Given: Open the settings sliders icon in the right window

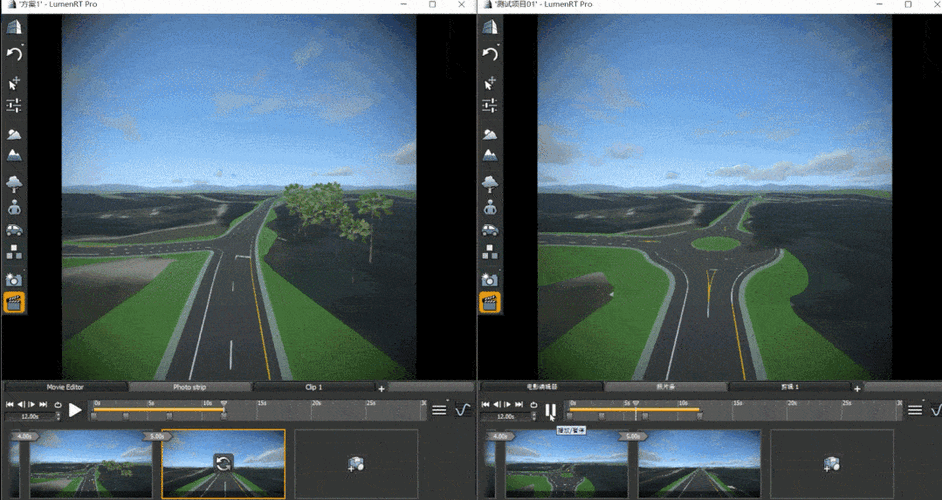Looking at the screenshot, I should pyautogui.click(x=490, y=106).
